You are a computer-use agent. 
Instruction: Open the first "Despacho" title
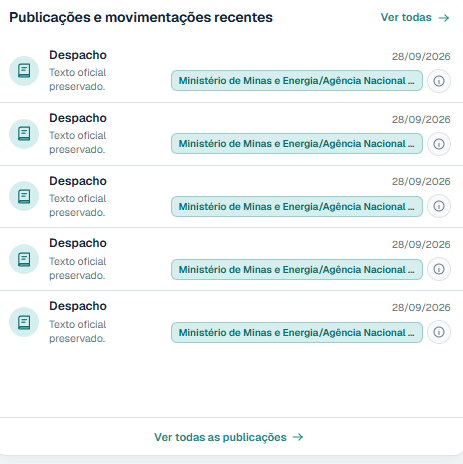(78, 55)
